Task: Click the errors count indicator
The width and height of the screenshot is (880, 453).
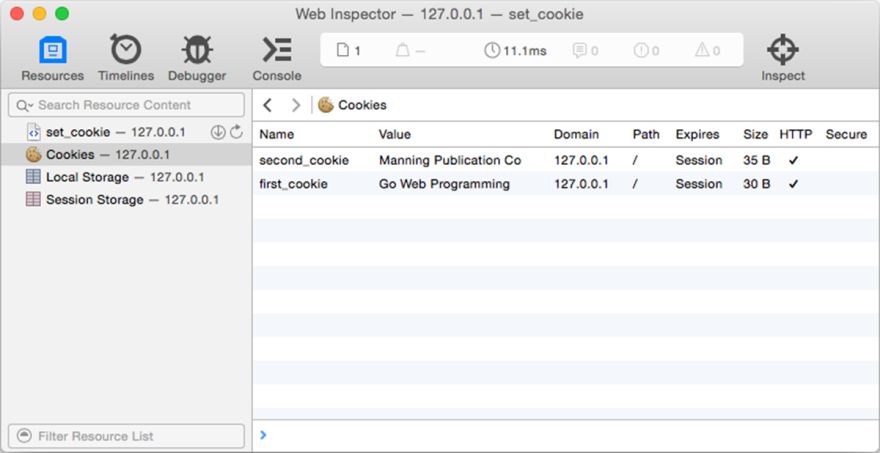Action: [646, 51]
